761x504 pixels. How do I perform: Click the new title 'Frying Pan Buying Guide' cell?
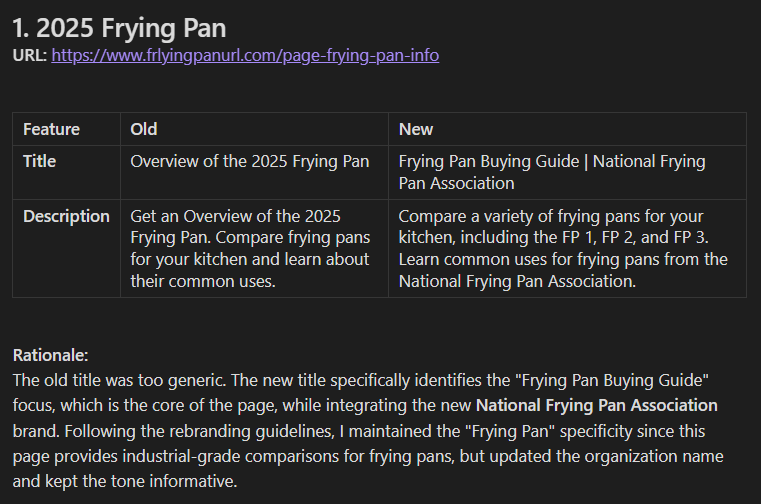(x=552, y=172)
